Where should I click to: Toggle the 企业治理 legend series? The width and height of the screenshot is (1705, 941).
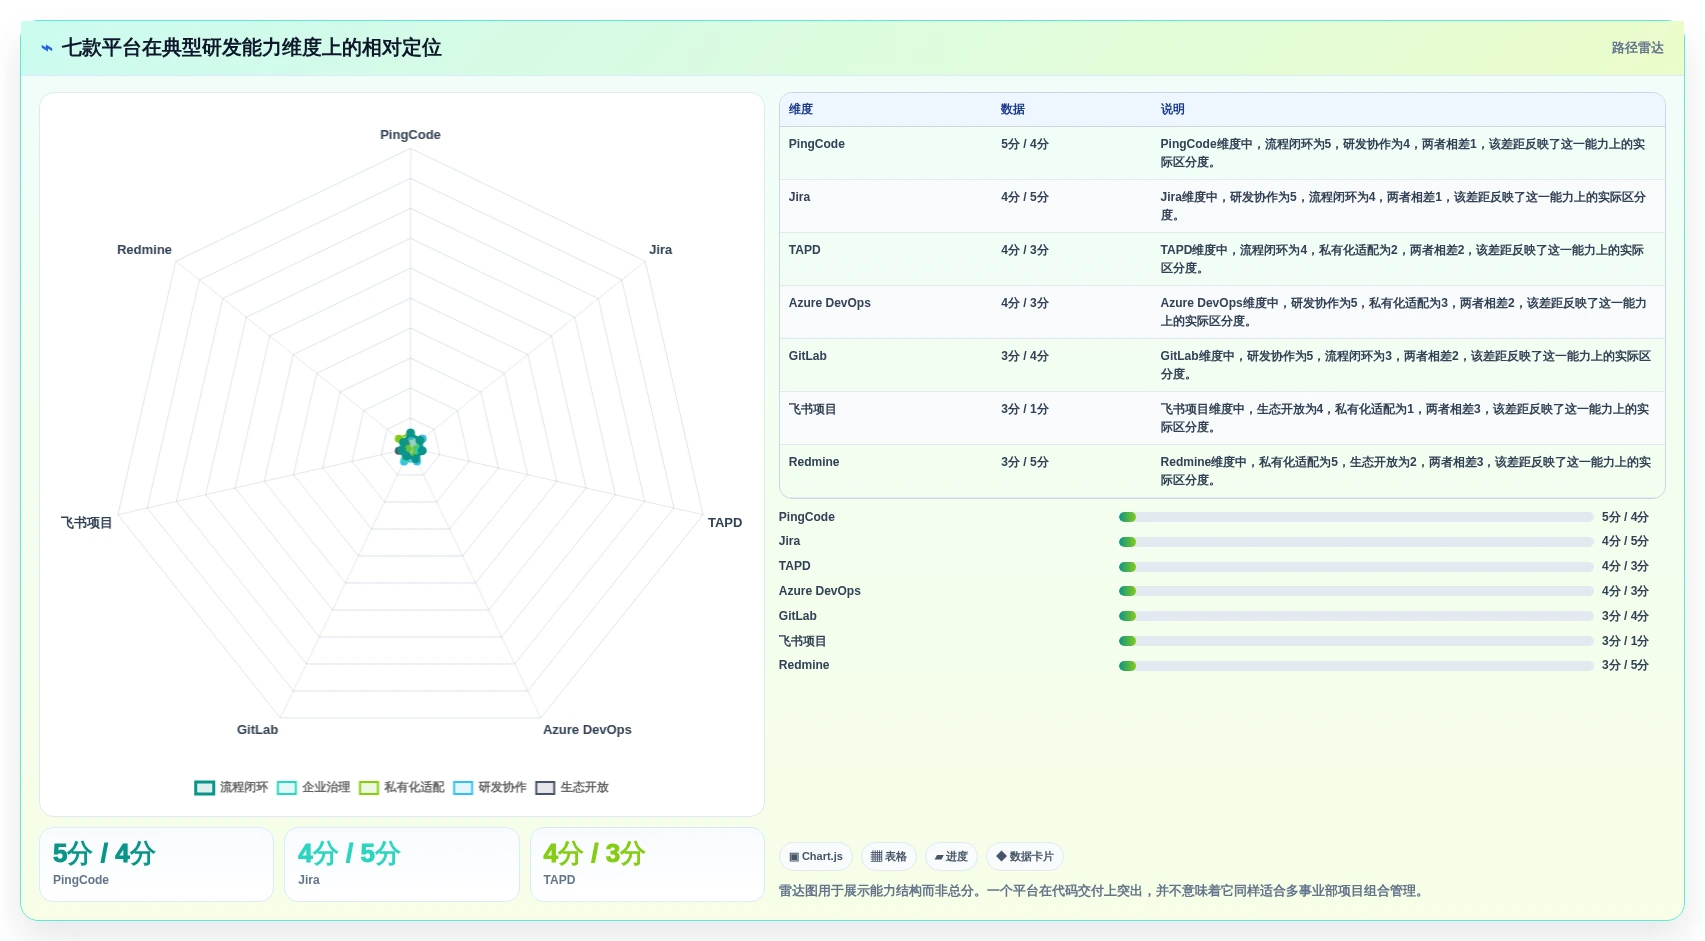click(313, 788)
